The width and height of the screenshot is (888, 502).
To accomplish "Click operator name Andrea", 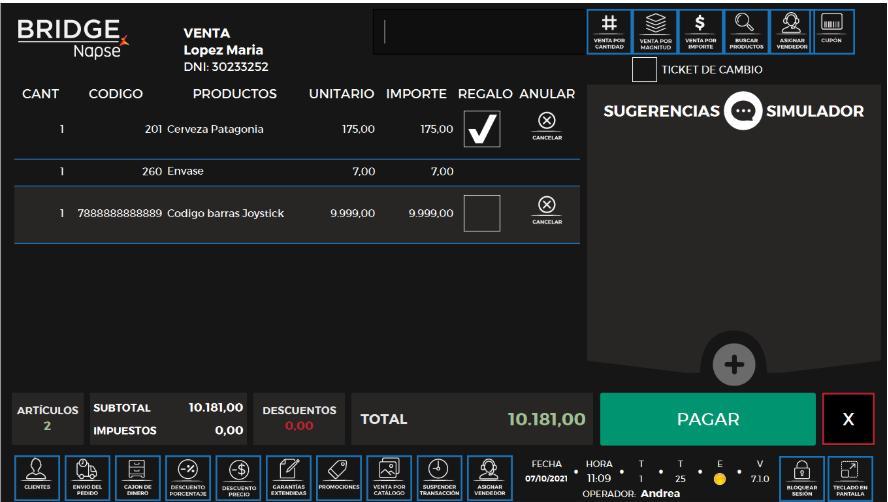I will [x=660, y=494].
